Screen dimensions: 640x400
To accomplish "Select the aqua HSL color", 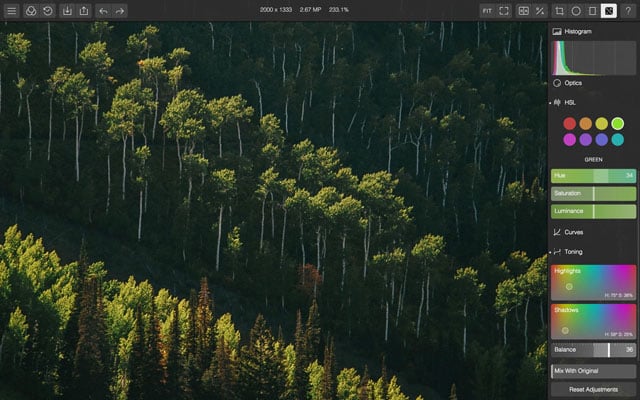I will (x=617, y=140).
